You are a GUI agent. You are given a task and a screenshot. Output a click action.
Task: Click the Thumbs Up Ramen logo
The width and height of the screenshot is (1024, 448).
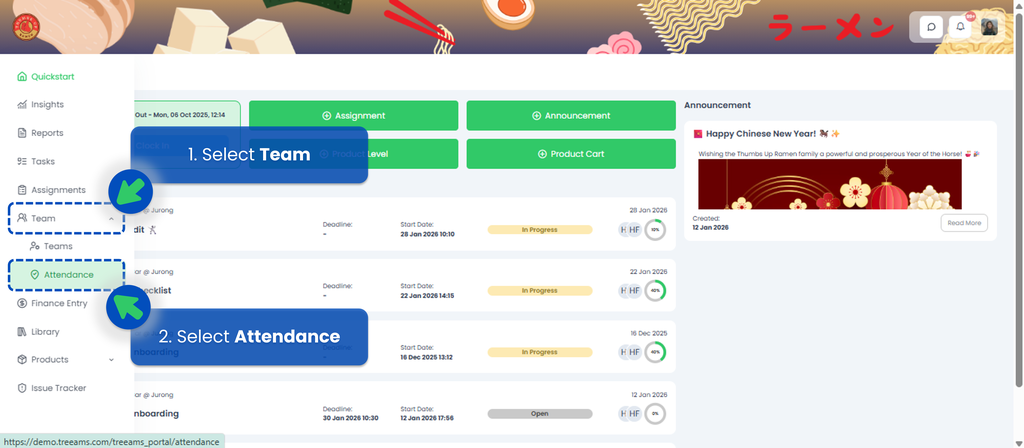24,28
